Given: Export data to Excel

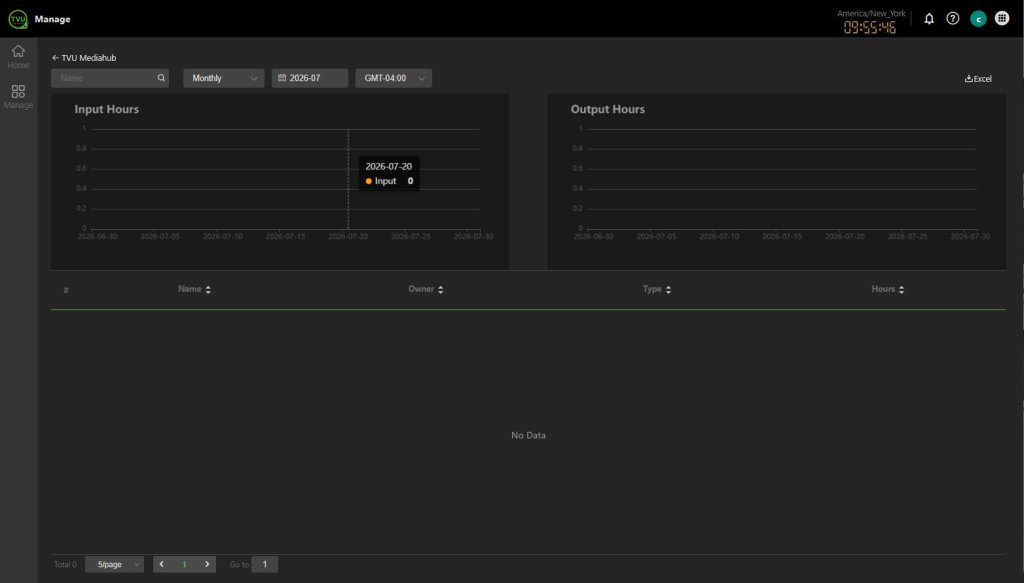Looking at the screenshot, I should click(x=978, y=78).
